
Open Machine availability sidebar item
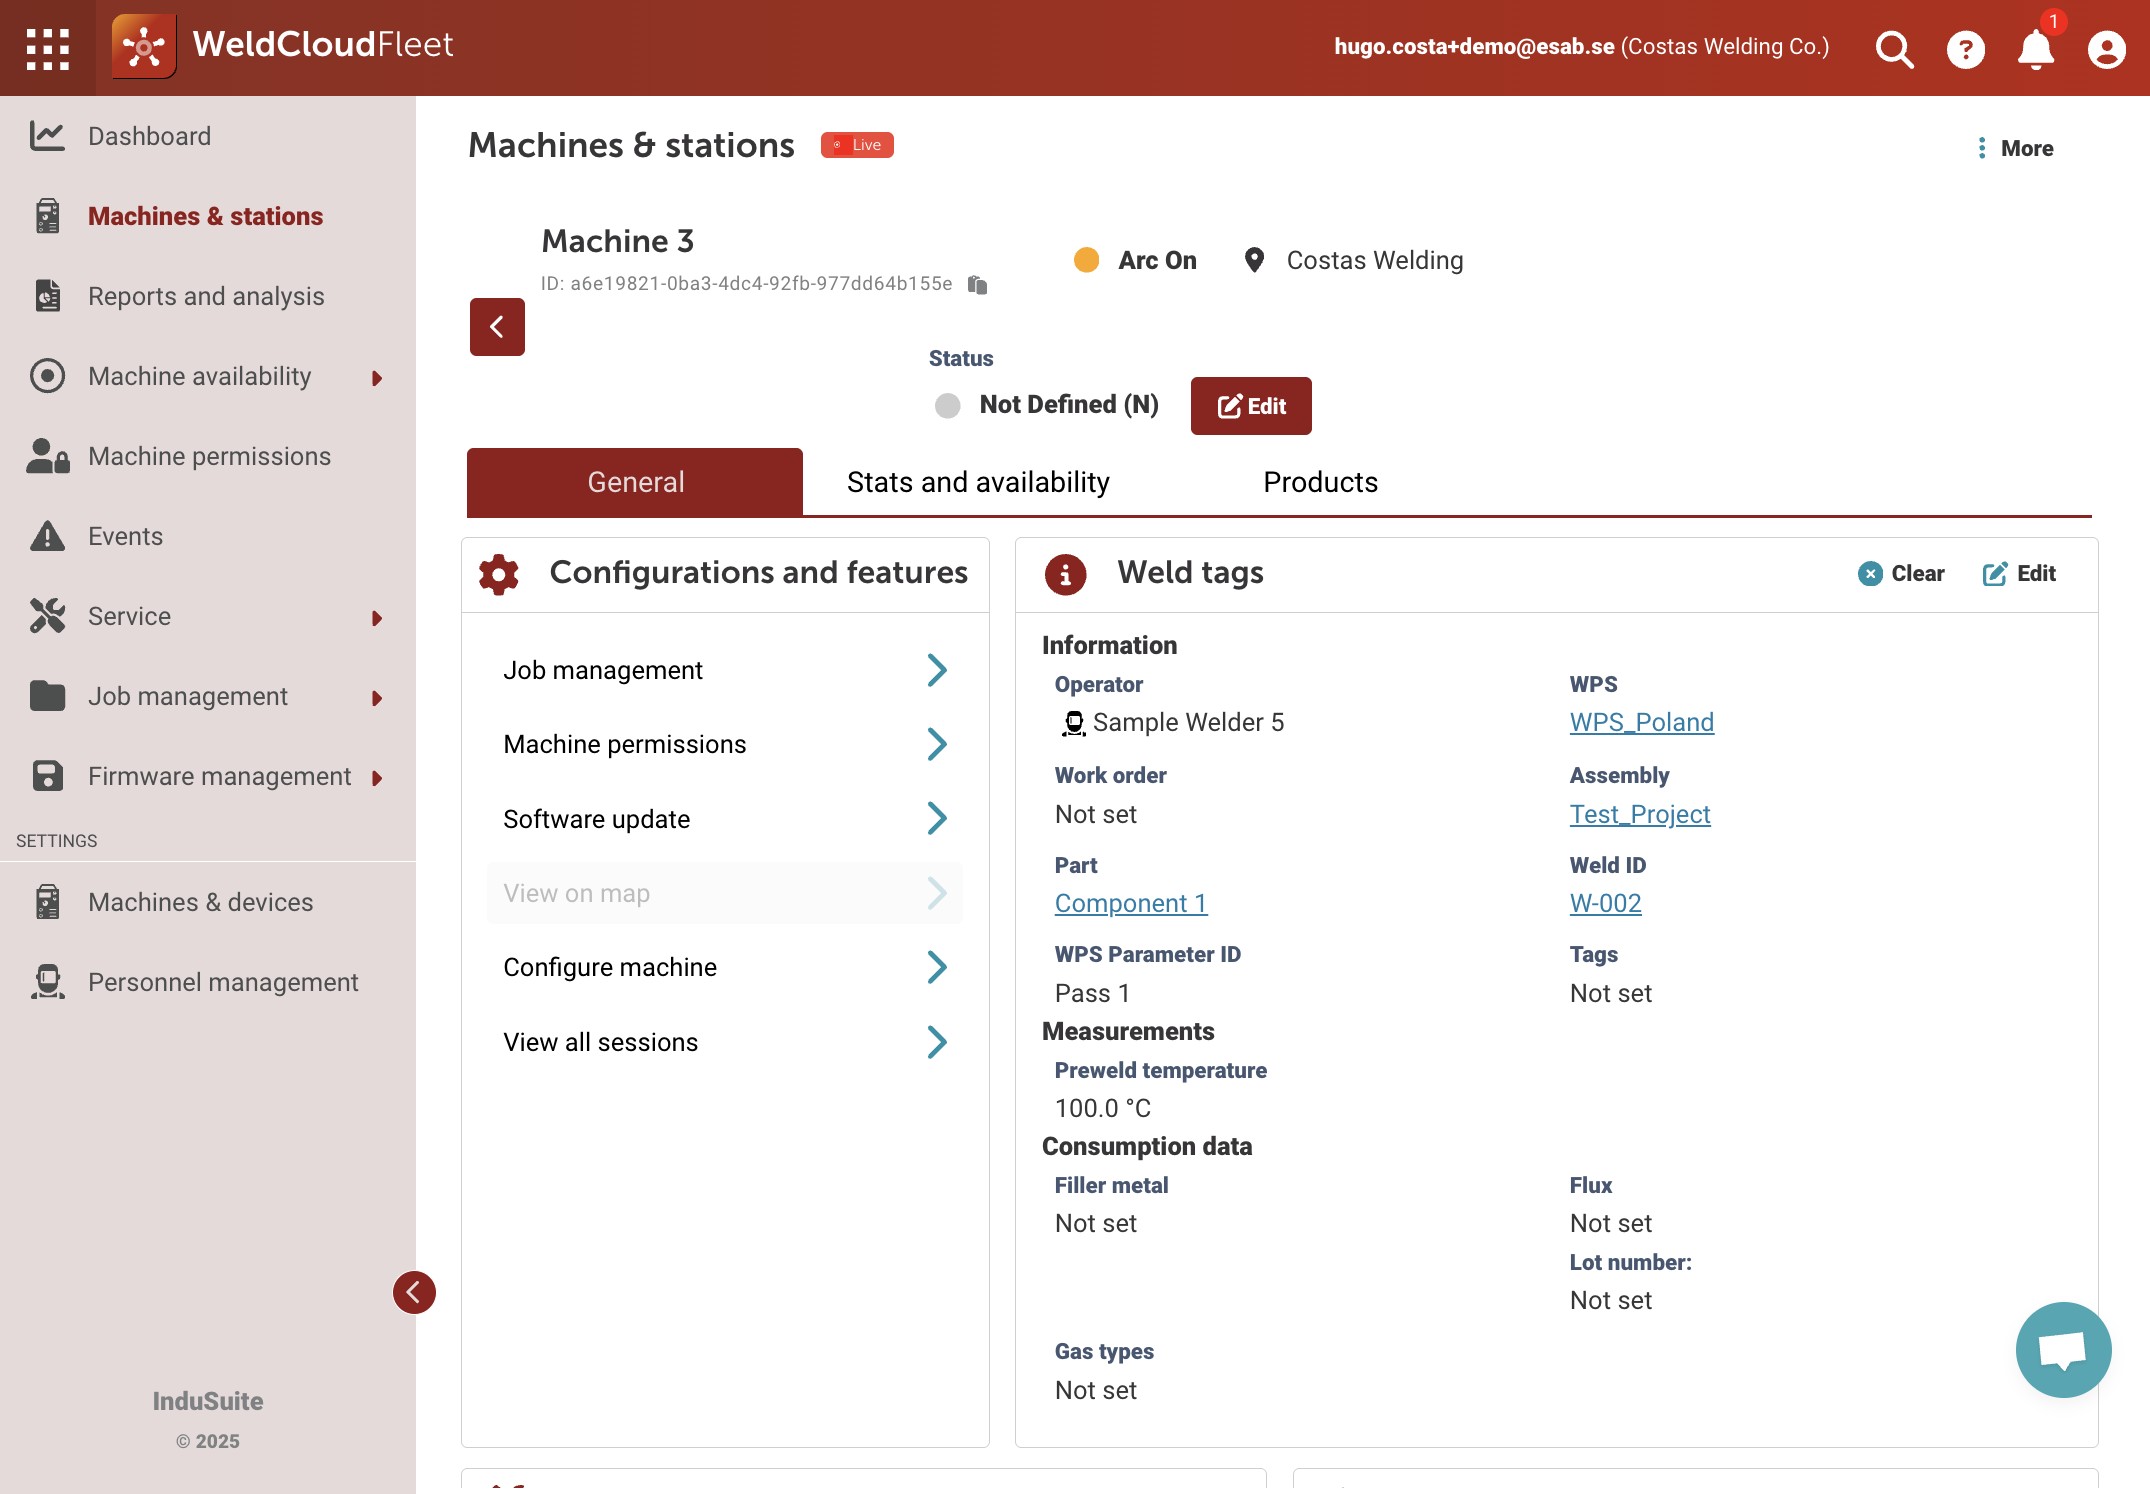coord(199,376)
